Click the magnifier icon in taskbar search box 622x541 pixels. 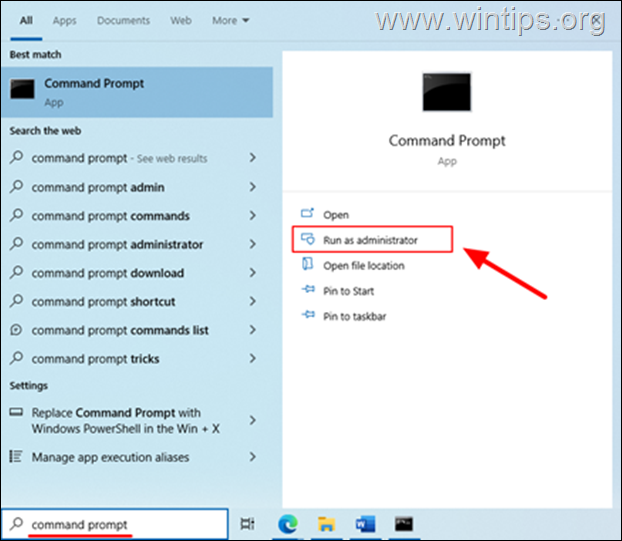click(x=16, y=524)
